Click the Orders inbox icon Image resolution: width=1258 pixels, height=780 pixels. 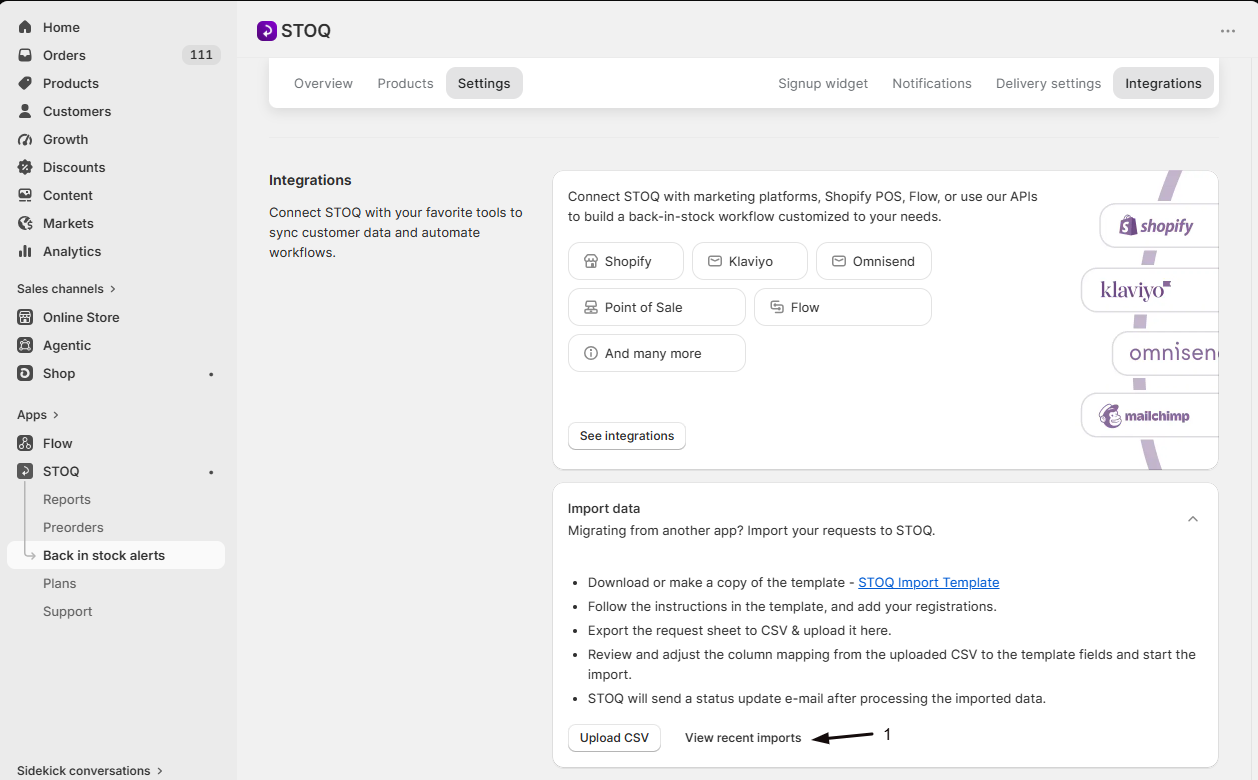[25, 55]
